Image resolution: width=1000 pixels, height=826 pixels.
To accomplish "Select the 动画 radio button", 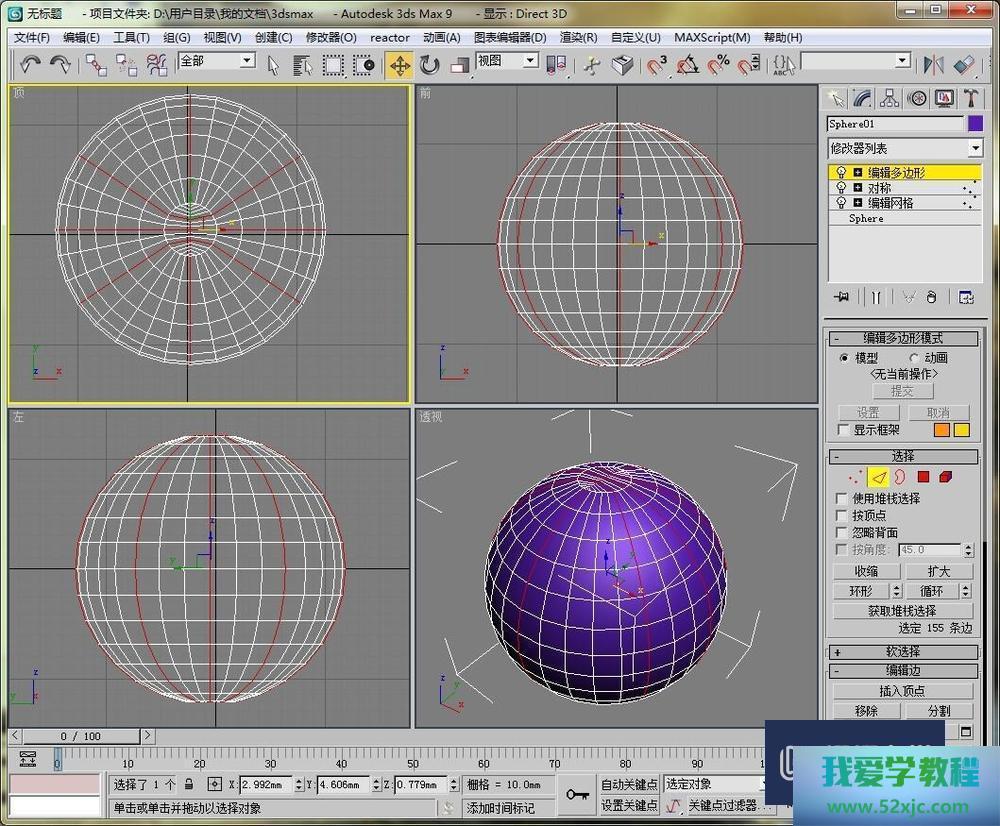I will click(914, 358).
